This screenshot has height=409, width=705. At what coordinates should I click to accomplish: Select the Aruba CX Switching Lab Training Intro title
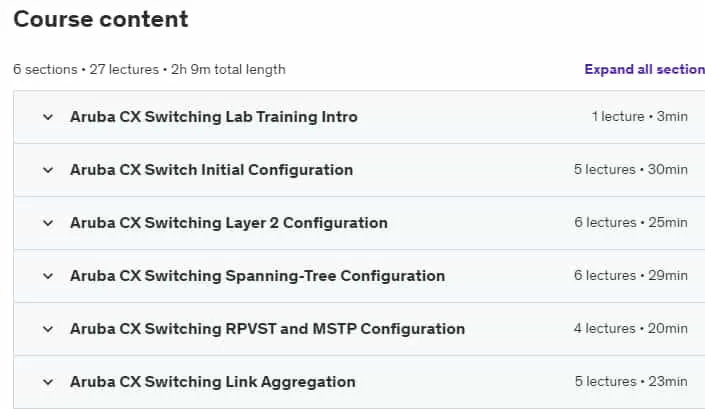214,117
